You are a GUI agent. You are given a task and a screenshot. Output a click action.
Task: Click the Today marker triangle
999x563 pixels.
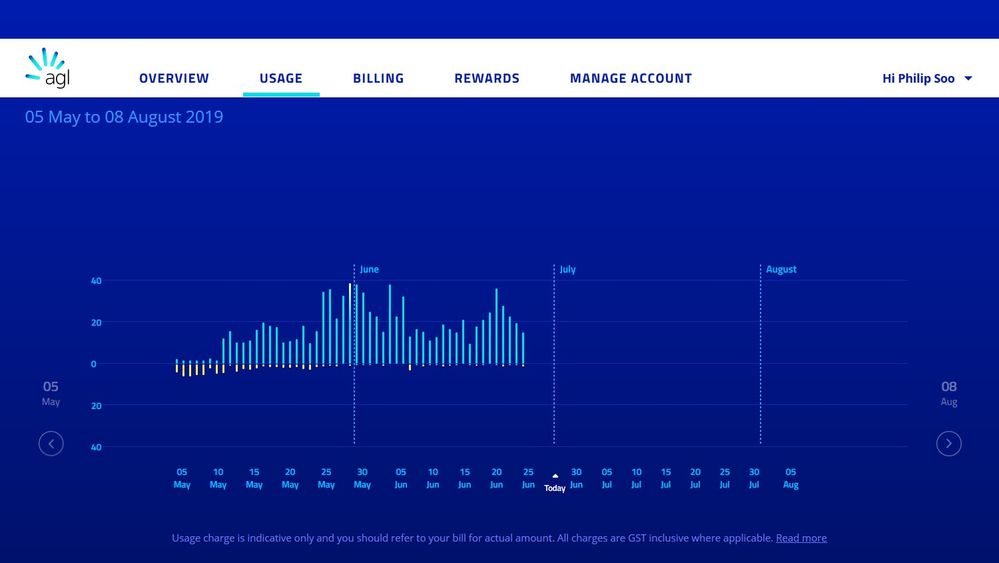(555, 477)
